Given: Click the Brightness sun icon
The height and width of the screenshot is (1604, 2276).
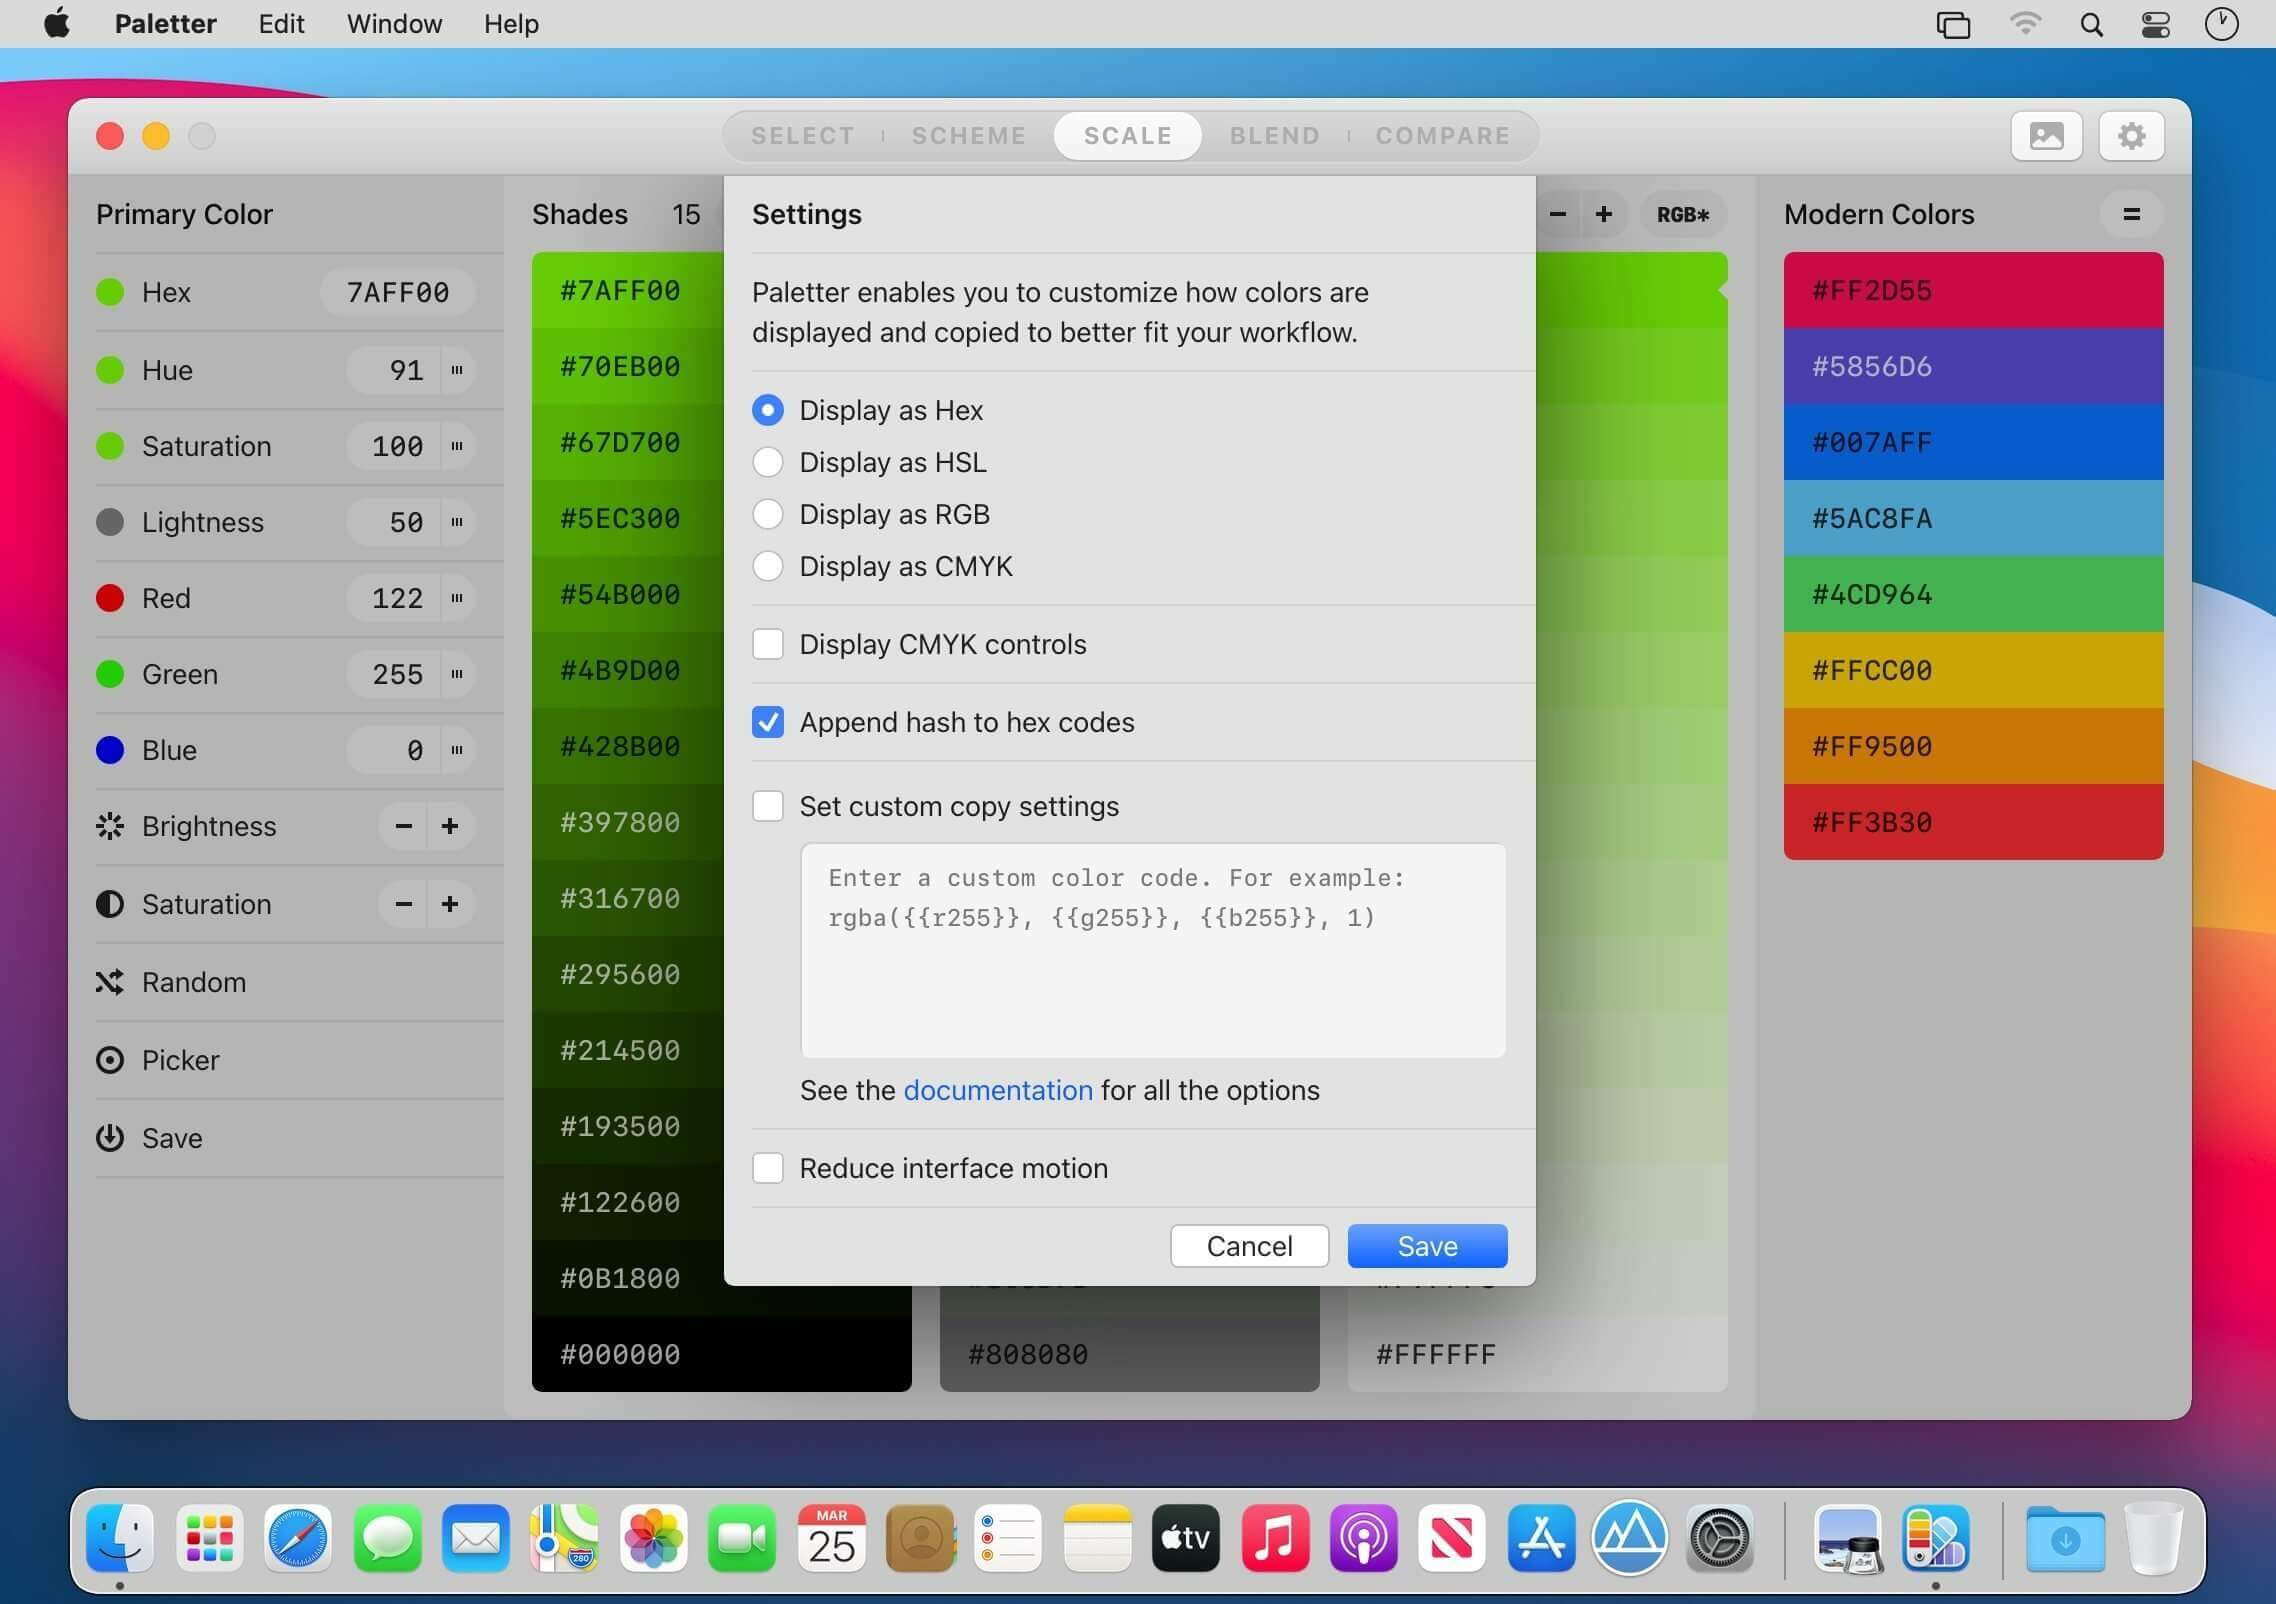Looking at the screenshot, I should 110,826.
